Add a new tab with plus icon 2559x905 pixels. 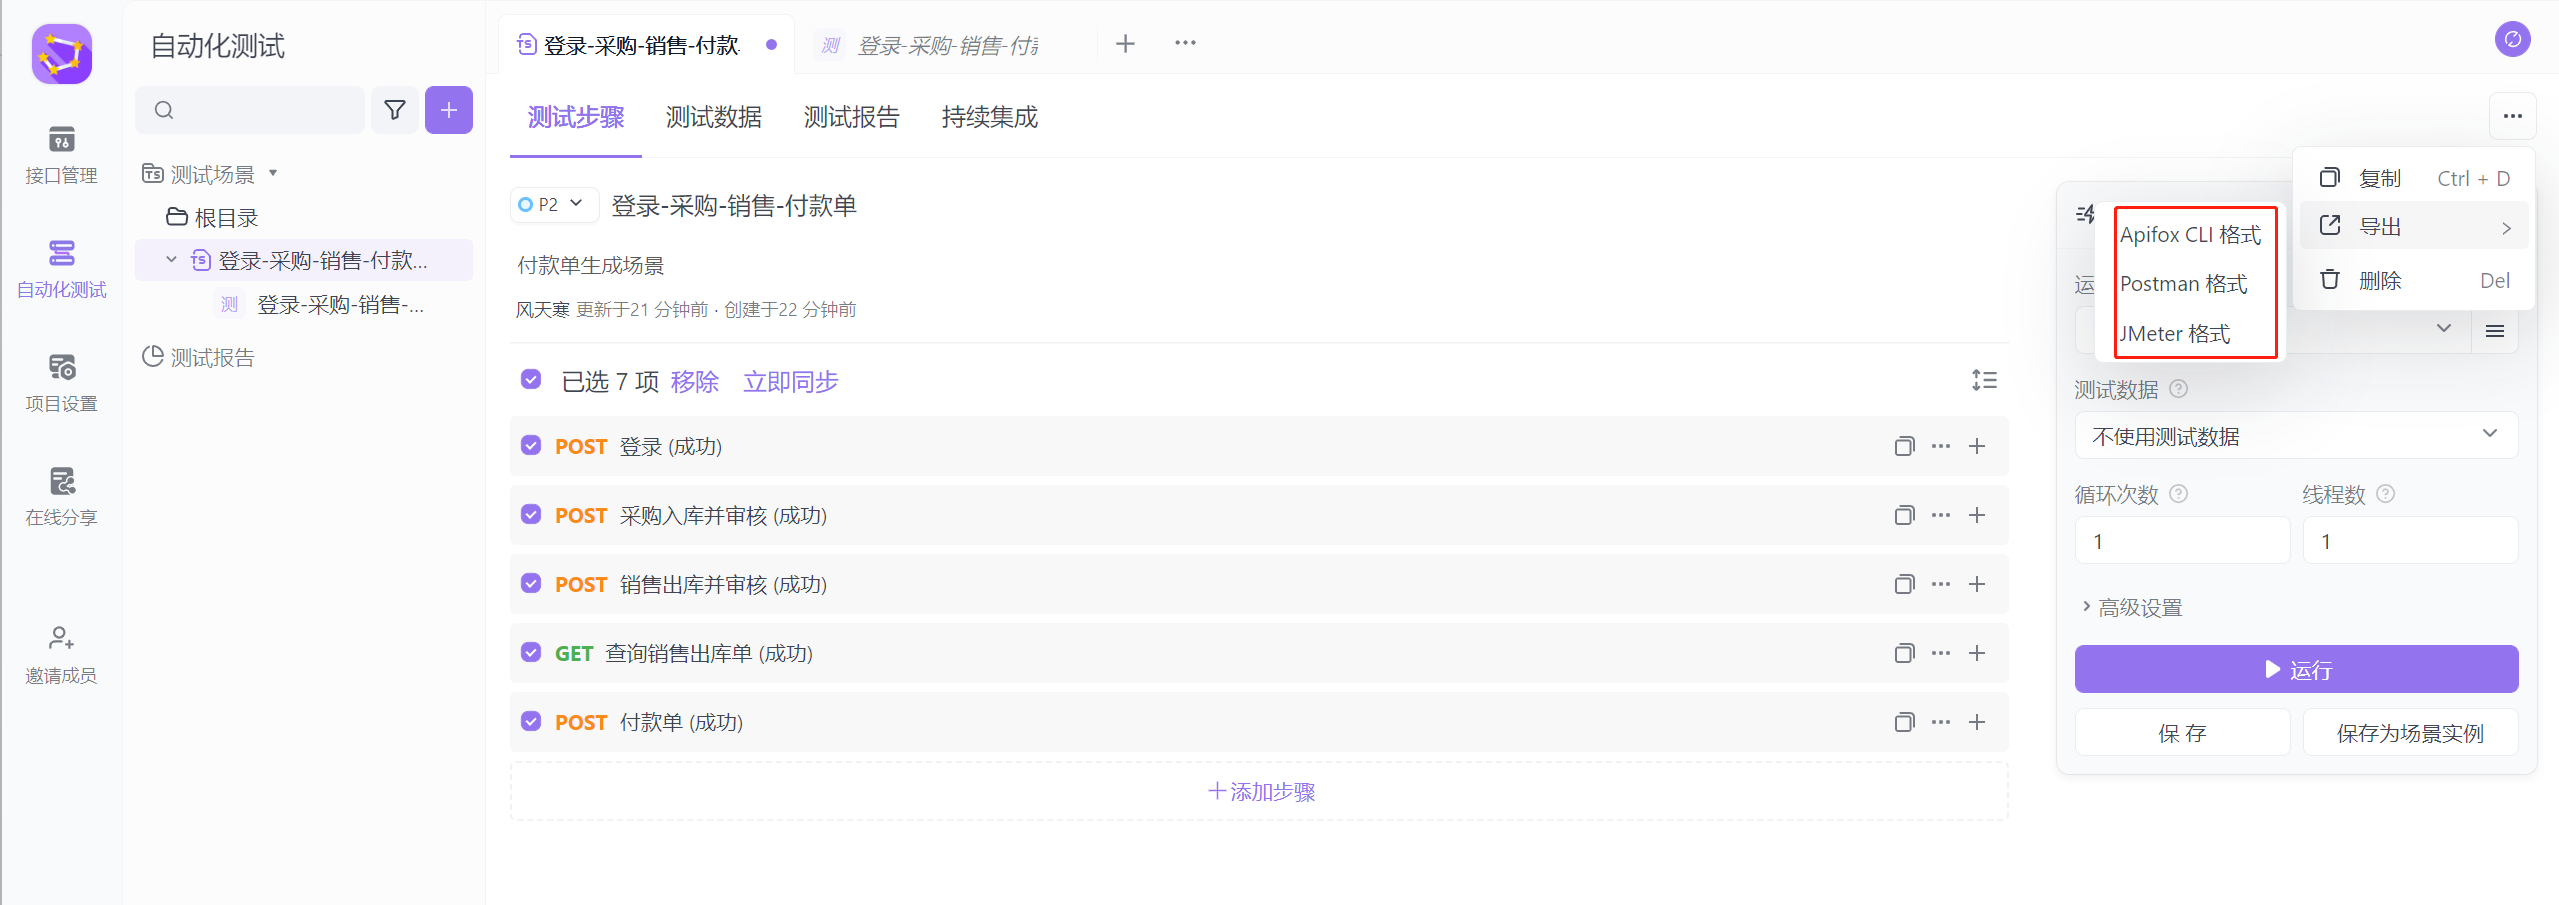[1125, 44]
